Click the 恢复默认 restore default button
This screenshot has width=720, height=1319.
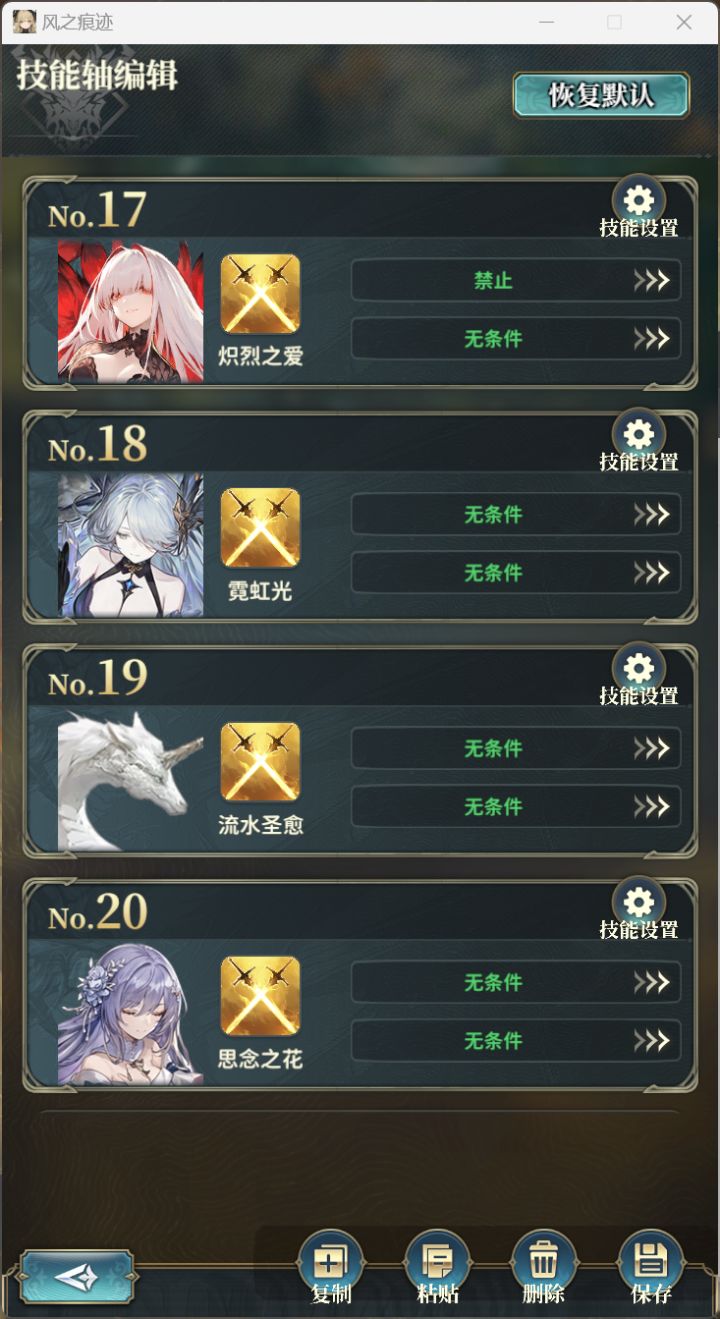pyautogui.click(x=601, y=95)
